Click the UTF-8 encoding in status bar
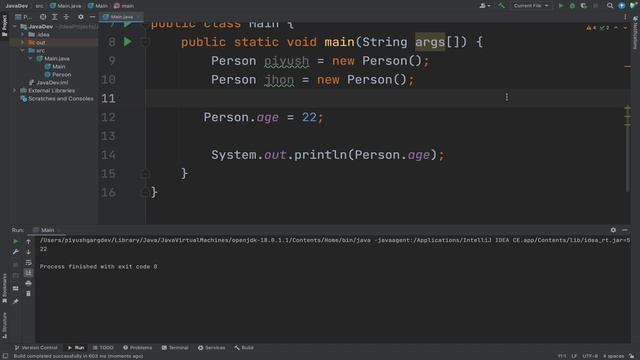The image size is (640, 360). pos(590,356)
